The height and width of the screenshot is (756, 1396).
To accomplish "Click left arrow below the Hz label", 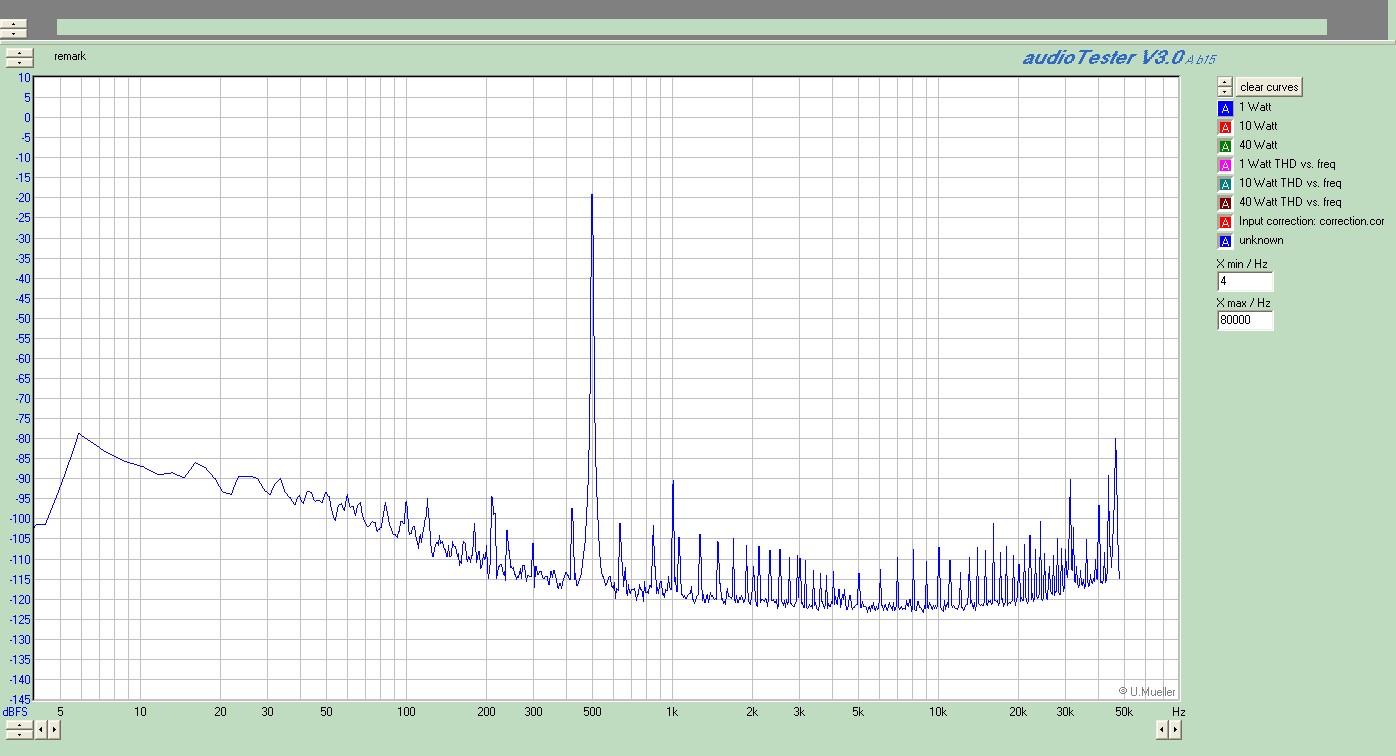I will [1163, 730].
